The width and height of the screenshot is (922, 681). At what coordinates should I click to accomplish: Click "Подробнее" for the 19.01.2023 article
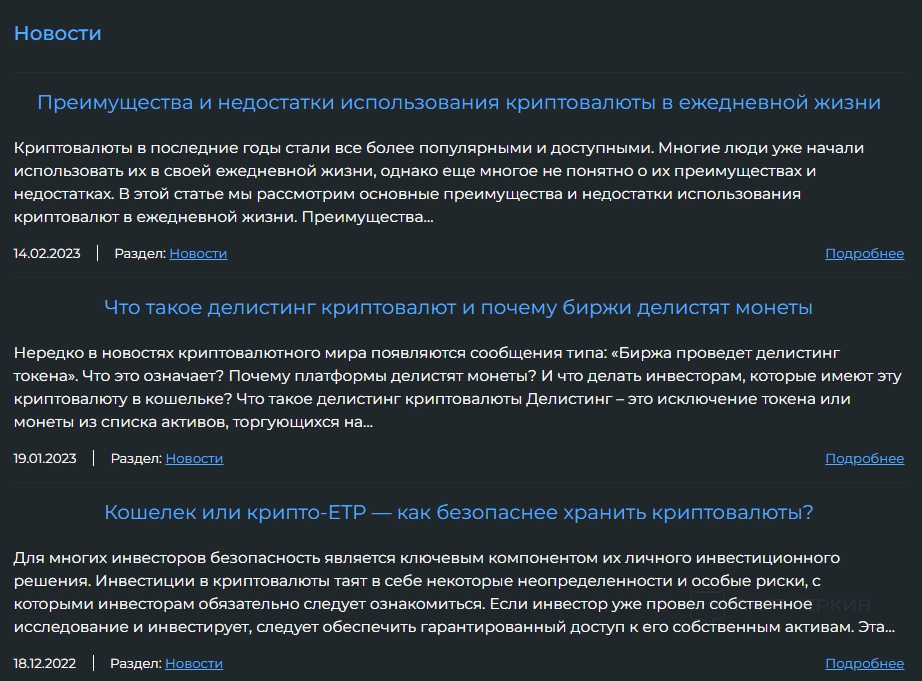click(x=864, y=459)
